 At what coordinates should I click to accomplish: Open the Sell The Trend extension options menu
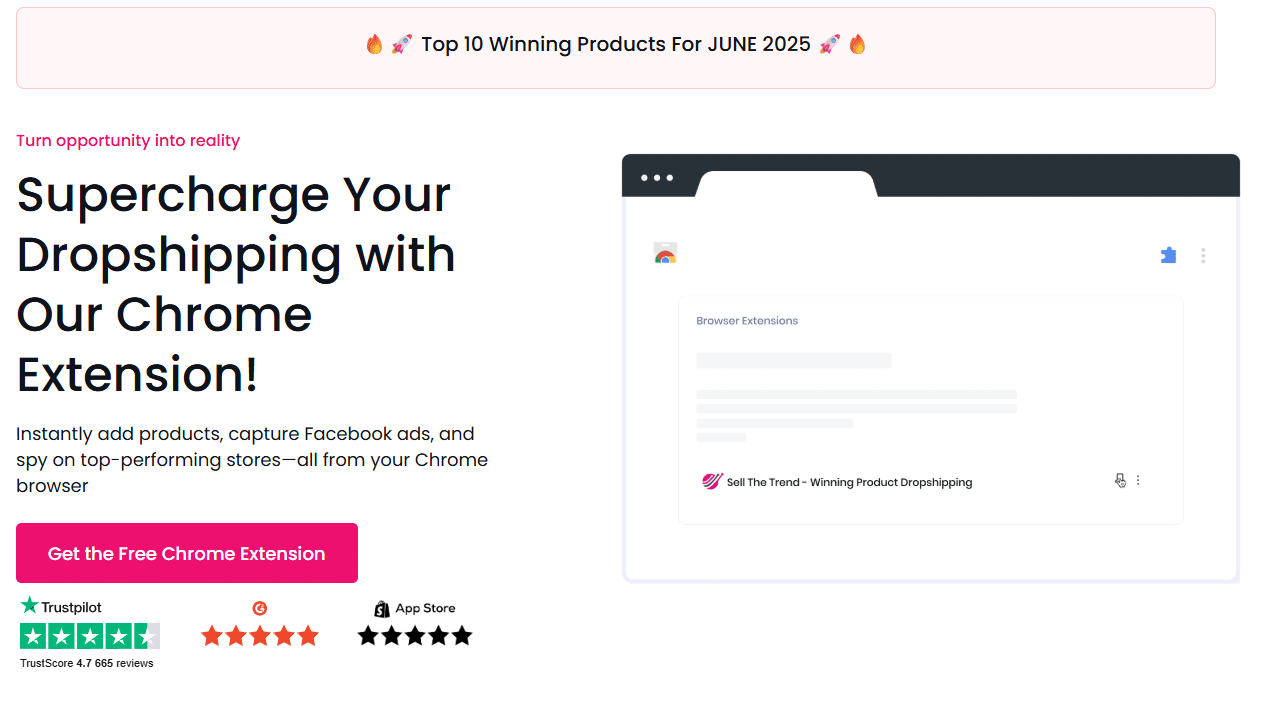tap(1138, 481)
